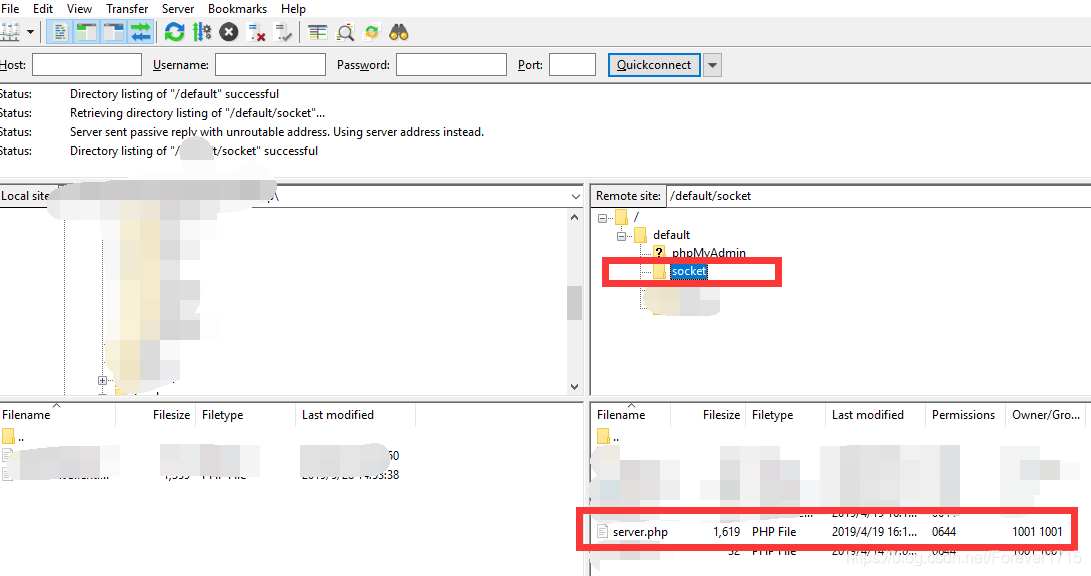Click log line Retrieving directory listing of "/default/socket"

coord(198,113)
